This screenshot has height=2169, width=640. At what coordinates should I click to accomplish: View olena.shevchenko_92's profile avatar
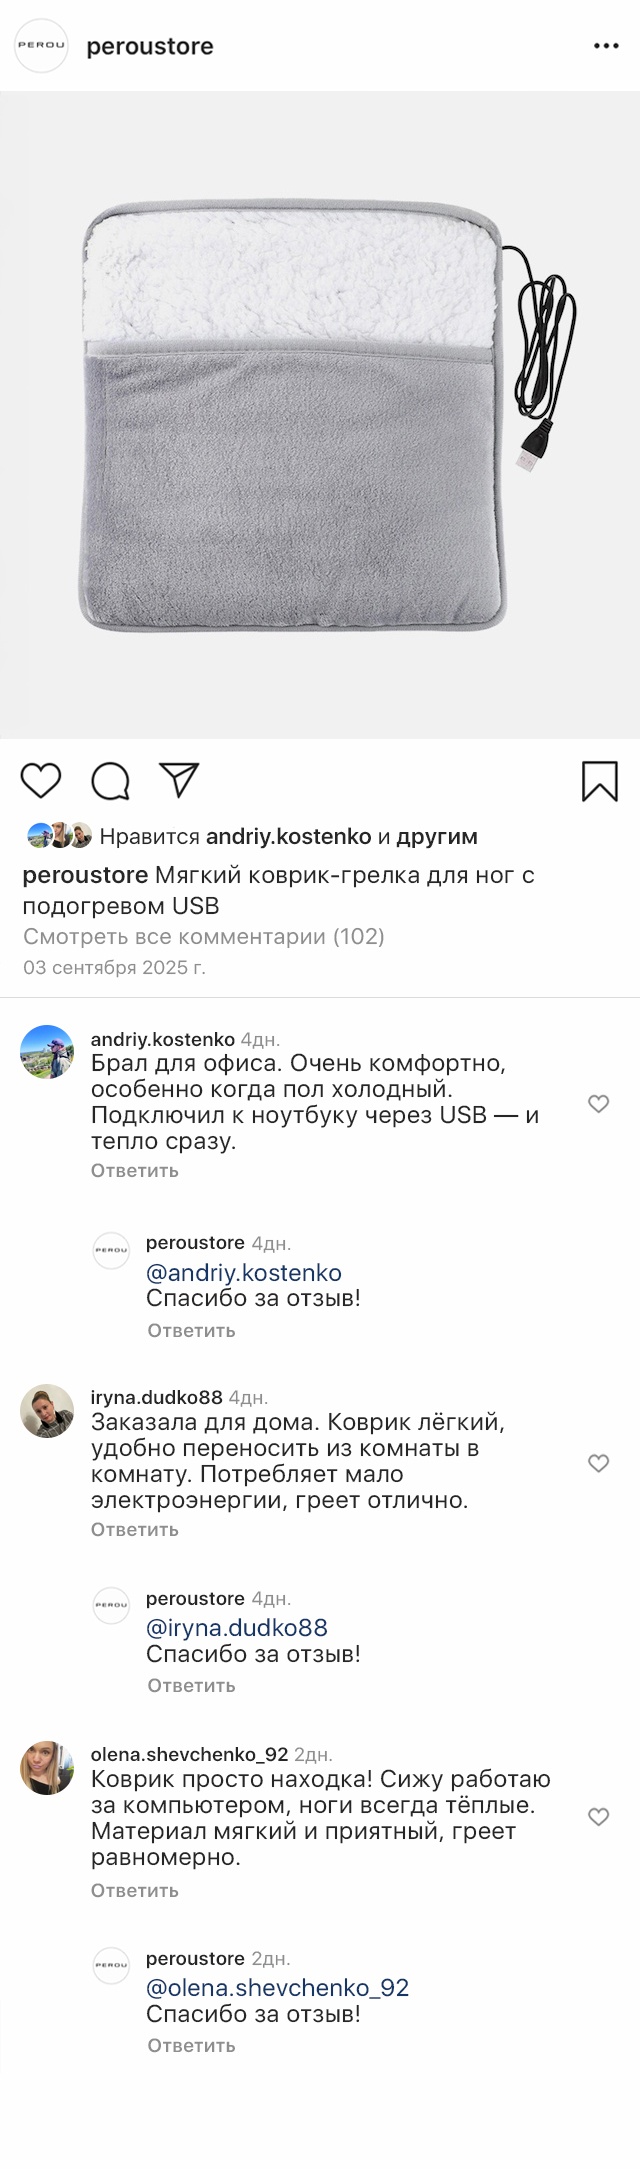tap(47, 1768)
